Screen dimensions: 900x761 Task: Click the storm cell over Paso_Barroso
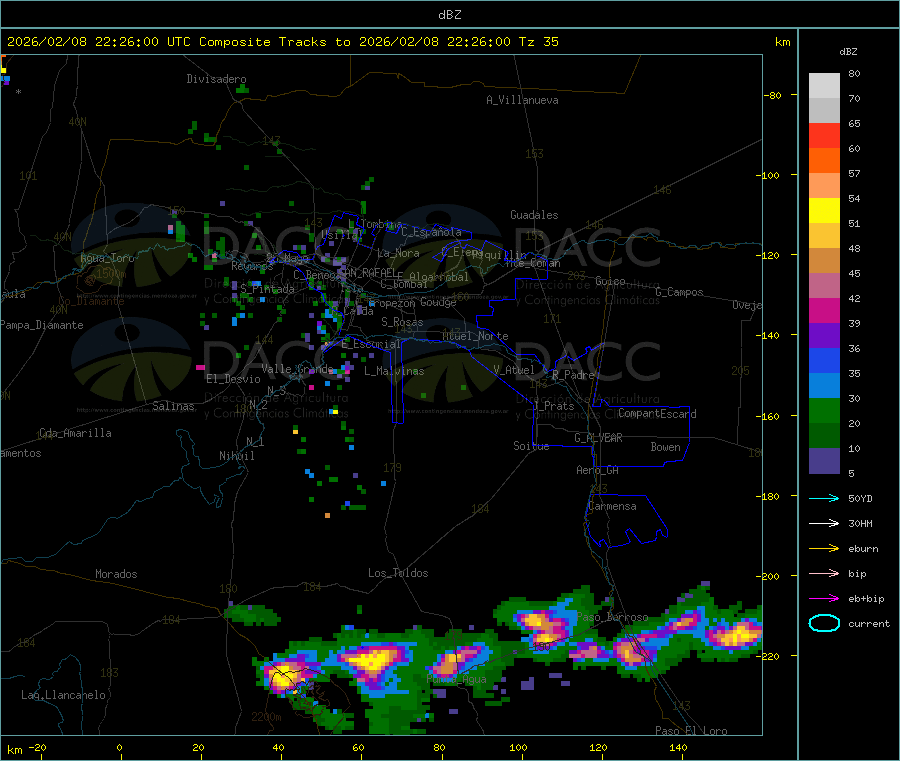coord(540,626)
